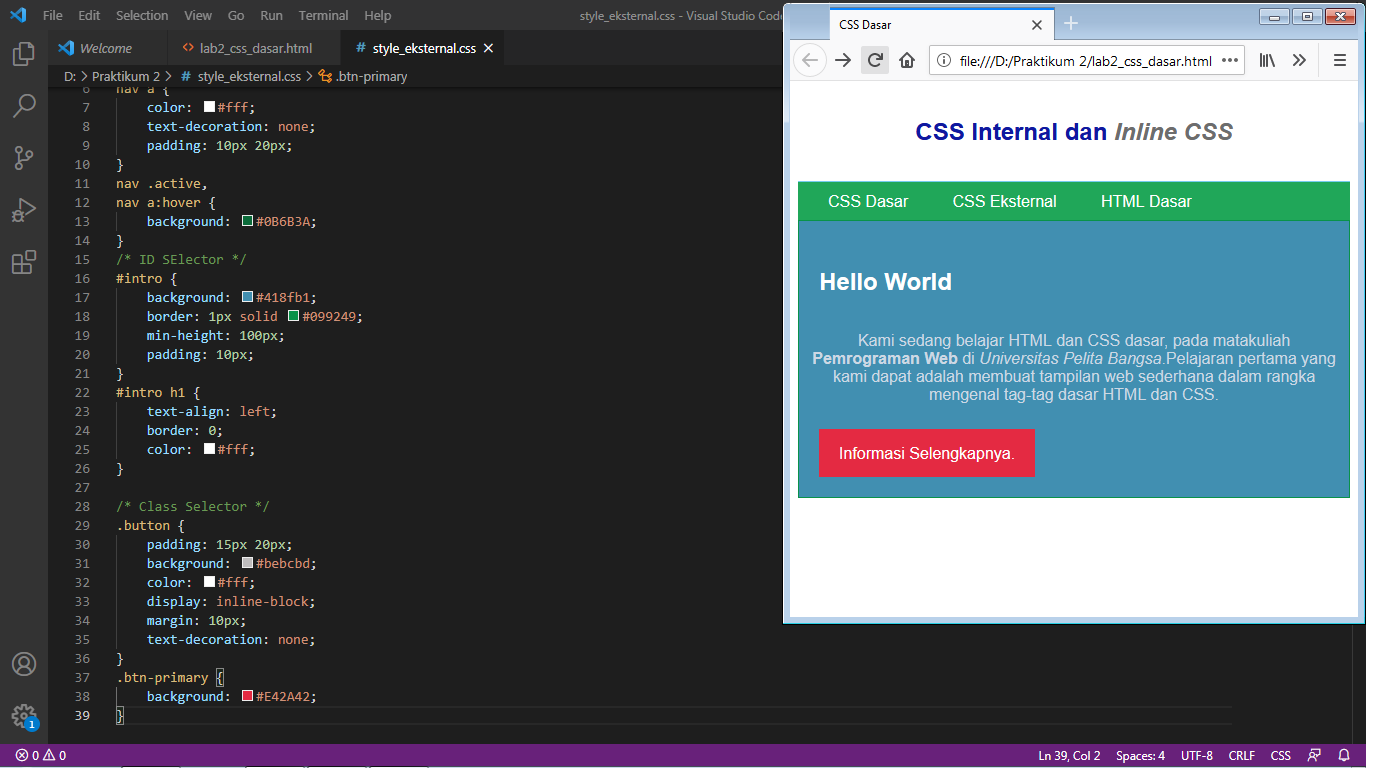The width and height of the screenshot is (1374, 776).
Task: Reload the page in Firefox
Action: tap(874, 60)
